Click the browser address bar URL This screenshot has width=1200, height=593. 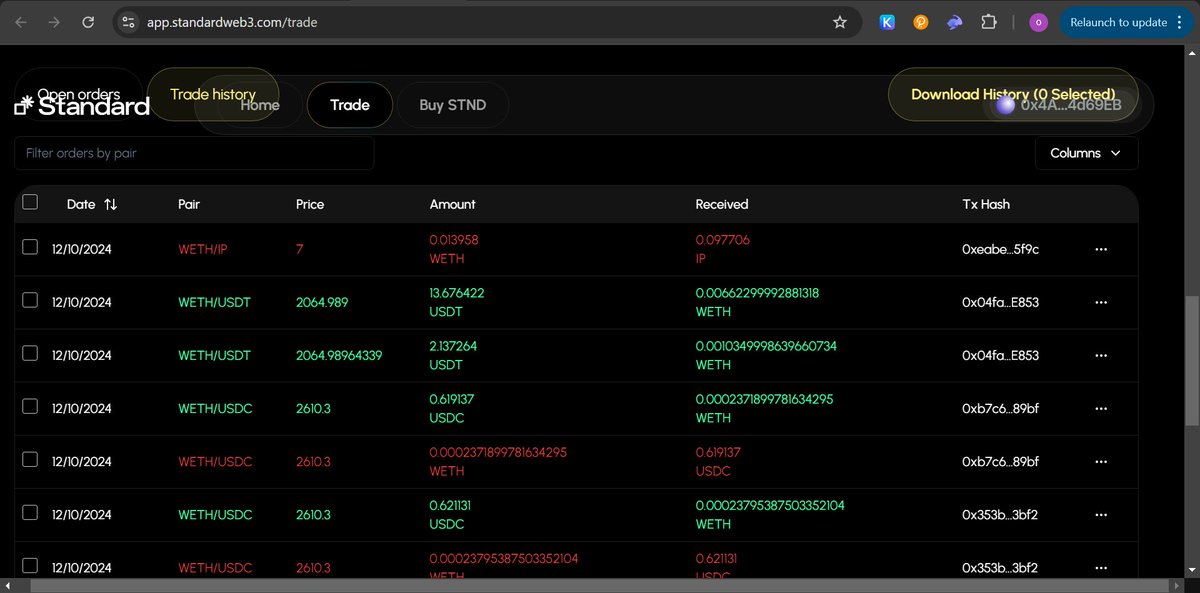tap(232, 22)
